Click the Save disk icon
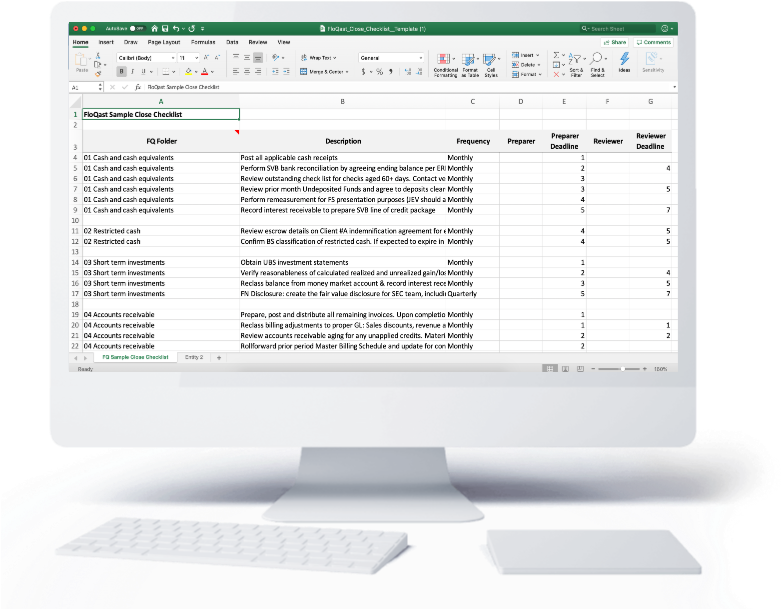Screen dimensions: 781x609 [165, 28]
